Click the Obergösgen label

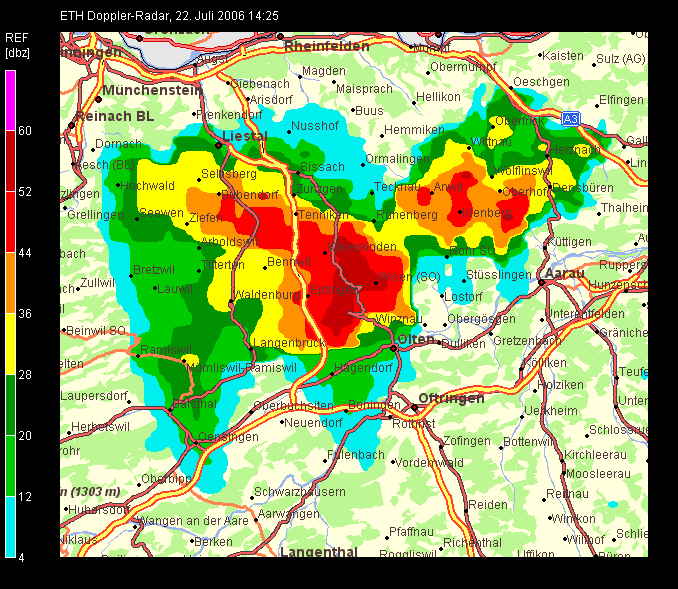[x=481, y=319]
